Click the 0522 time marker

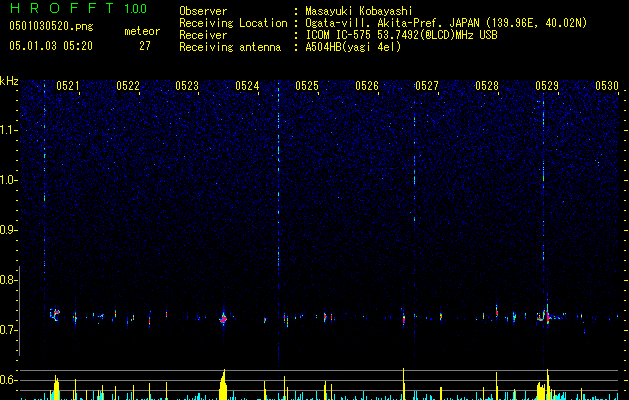pos(128,86)
